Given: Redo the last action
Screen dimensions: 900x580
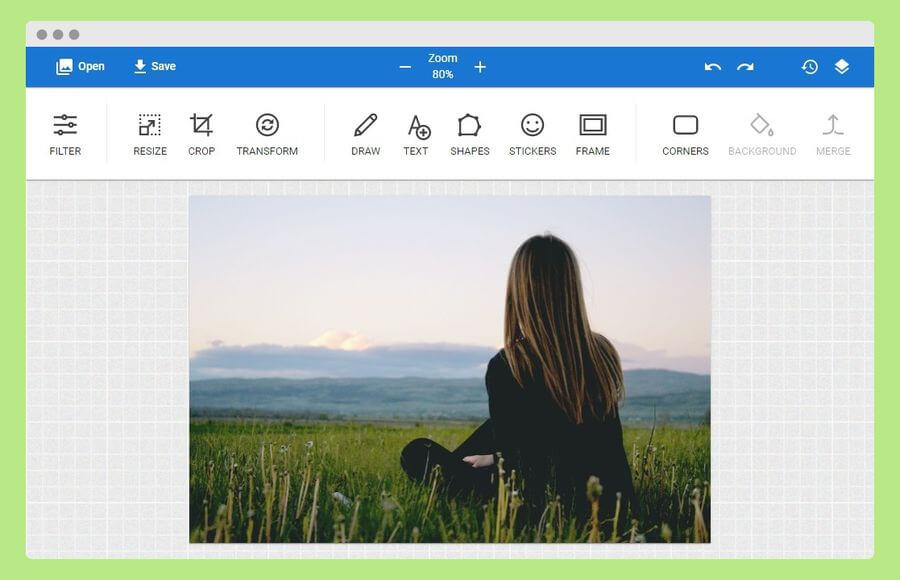Looking at the screenshot, I should pos(745,67).
